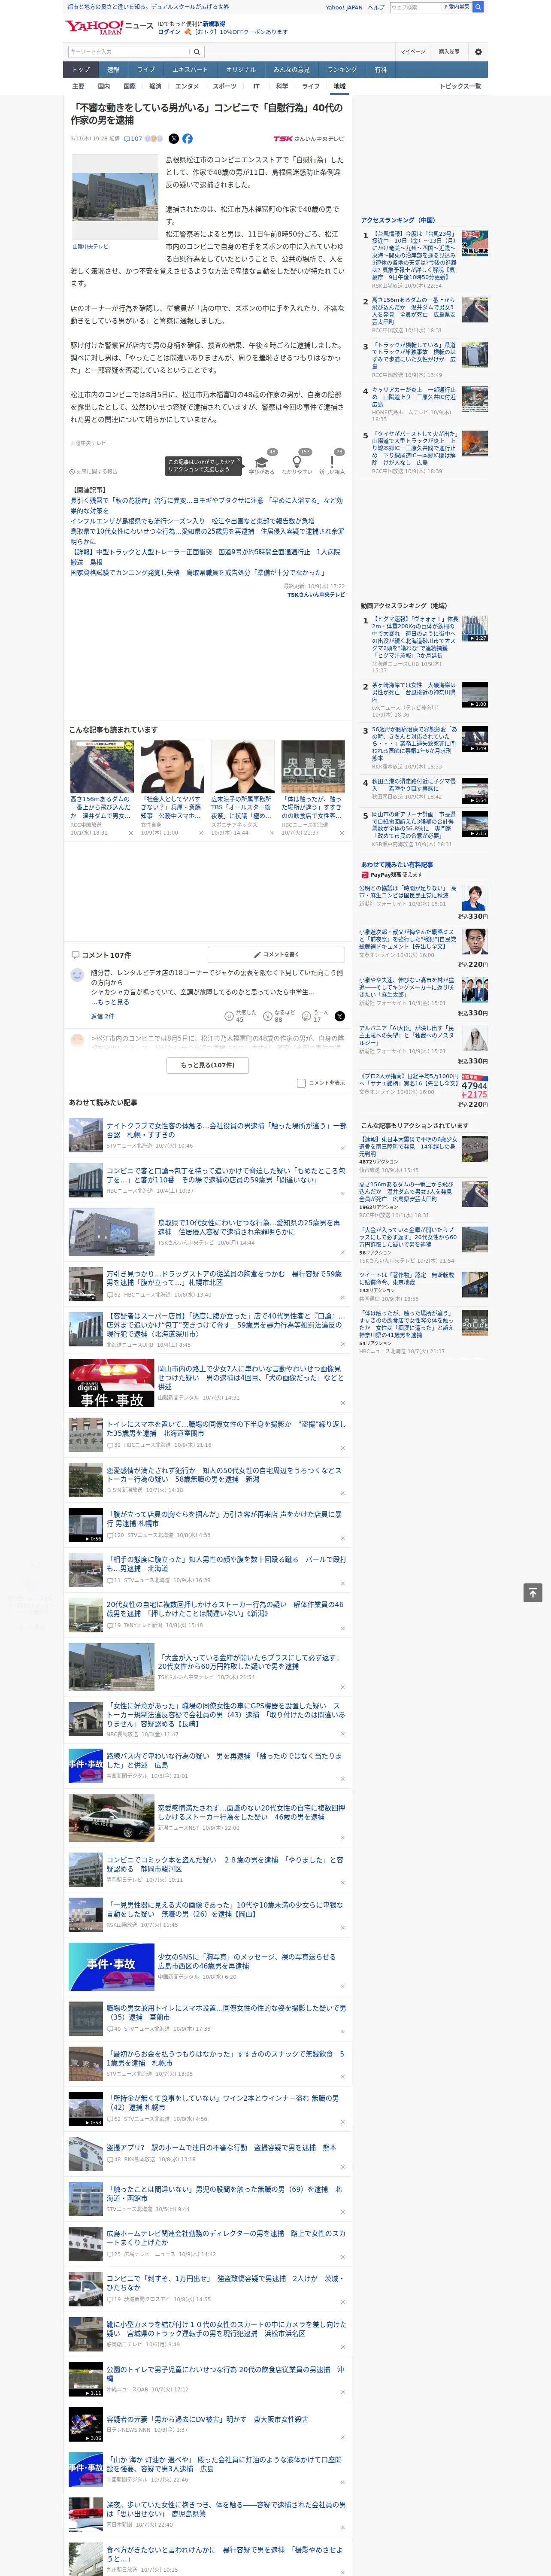Click the TSK さんいん中央テレビ logo
This screenshot has width=551, height=2576.
309,139
